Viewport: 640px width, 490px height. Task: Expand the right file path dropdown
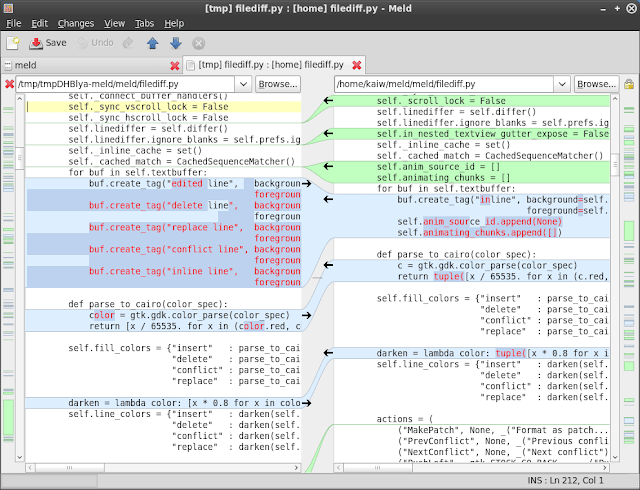coord(562,84)
